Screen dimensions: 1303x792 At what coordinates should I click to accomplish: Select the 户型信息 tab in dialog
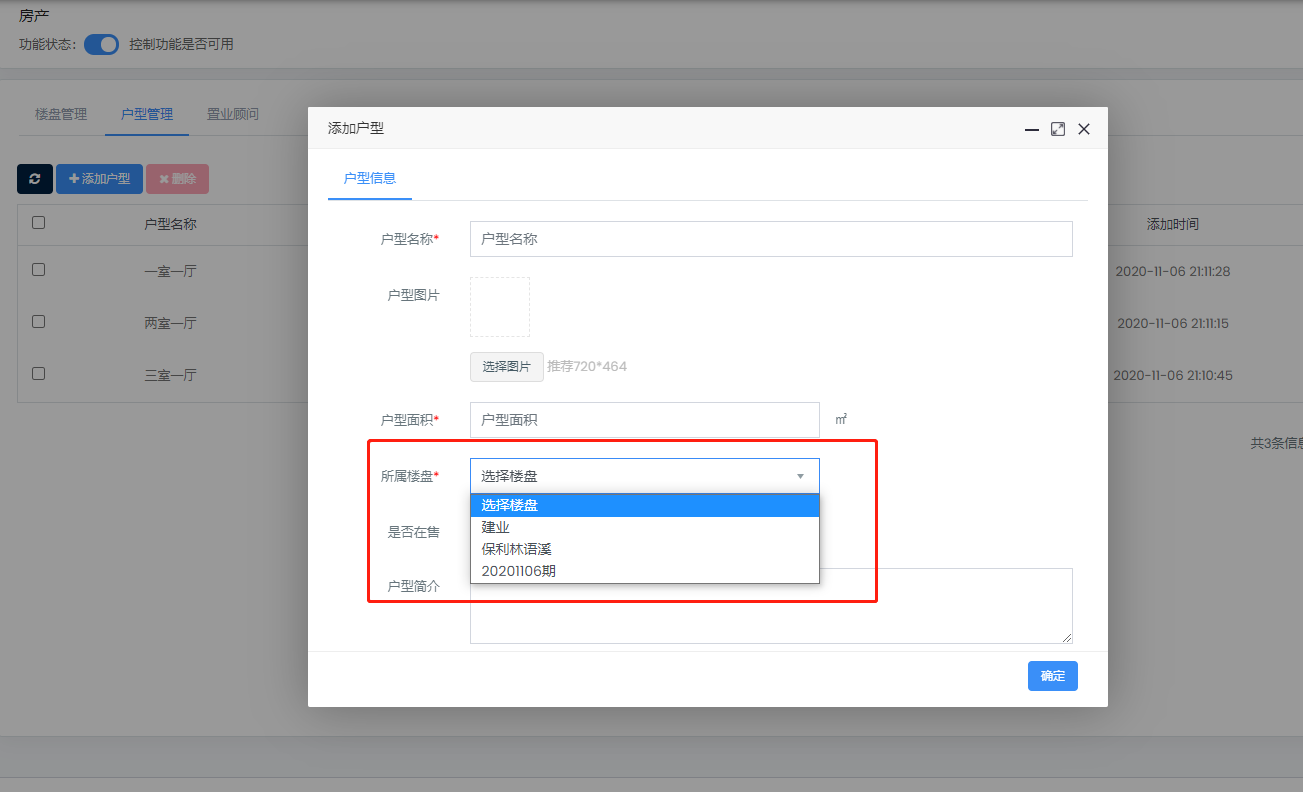coord(370,178)
